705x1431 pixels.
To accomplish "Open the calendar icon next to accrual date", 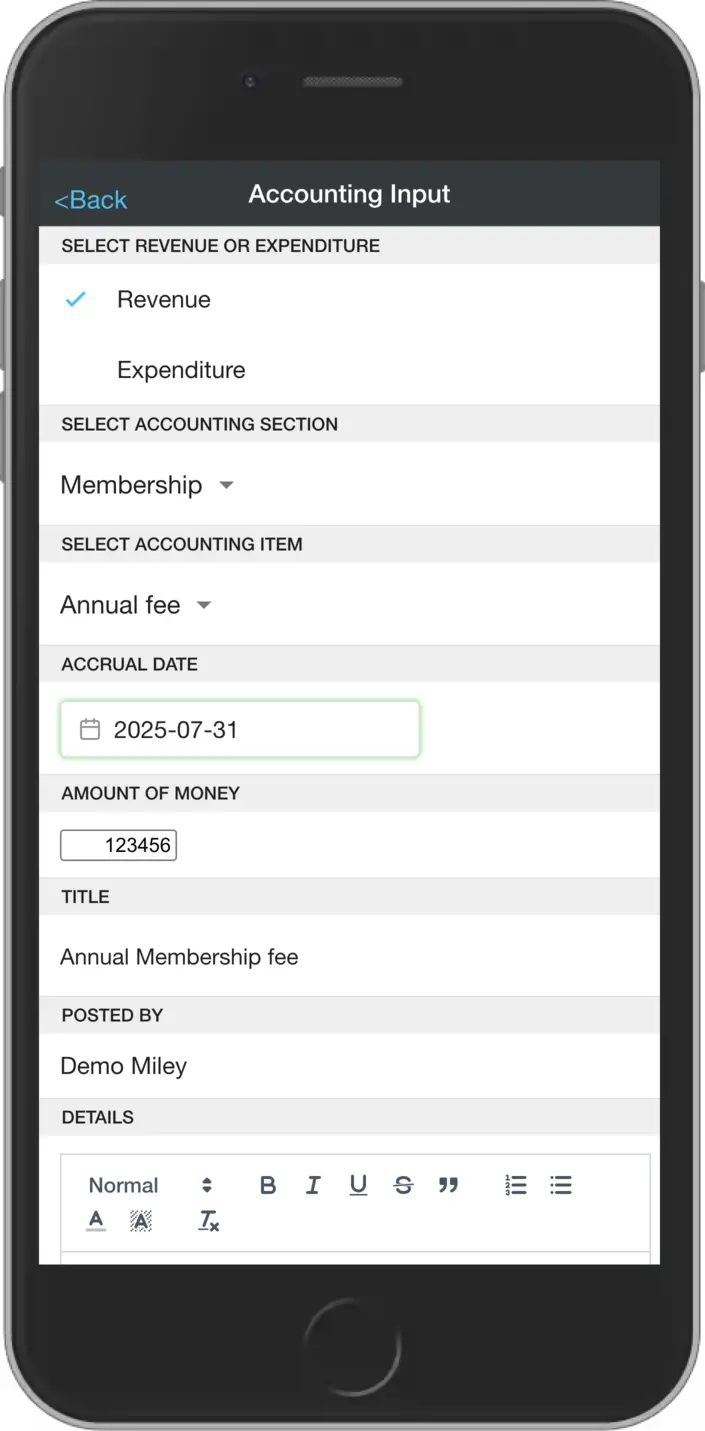I will click(x=91, y=729).
